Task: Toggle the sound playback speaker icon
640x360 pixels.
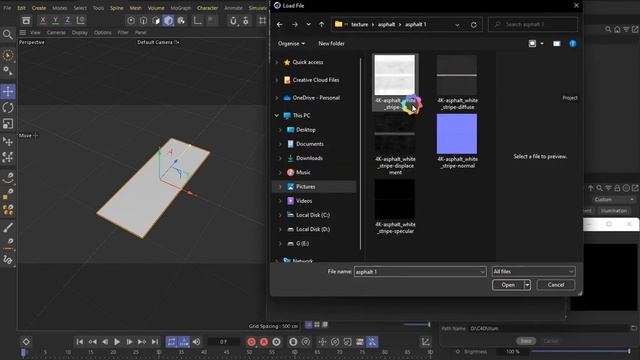Action: click(196, 342)
